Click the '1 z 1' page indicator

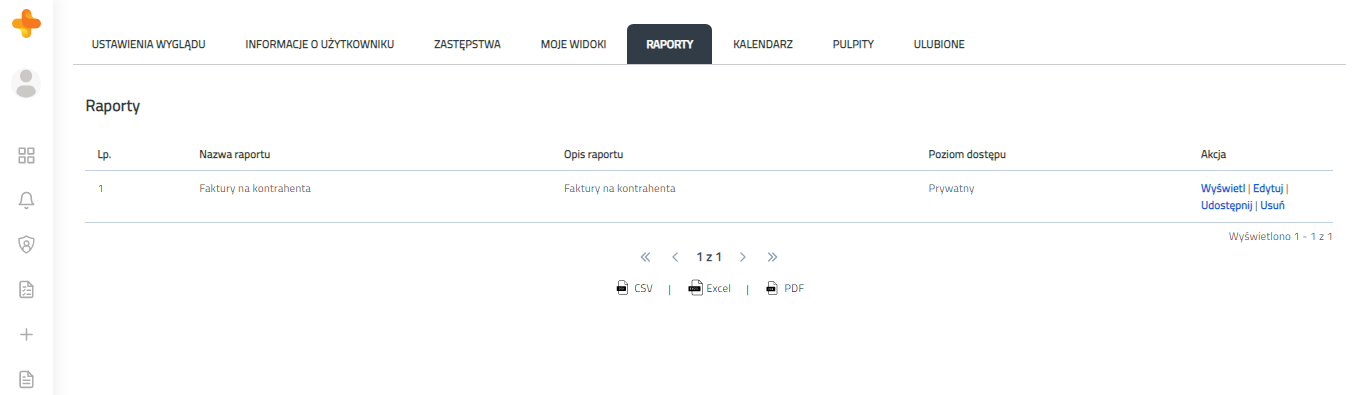click(x=709, y=257)
